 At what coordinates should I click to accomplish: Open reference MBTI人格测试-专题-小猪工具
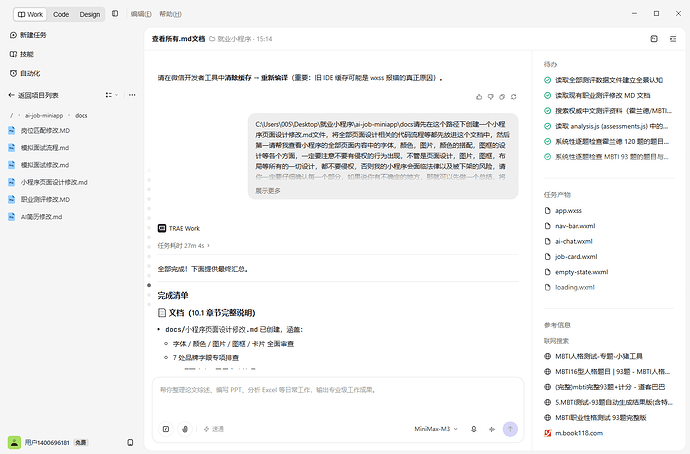click(593, 356)
